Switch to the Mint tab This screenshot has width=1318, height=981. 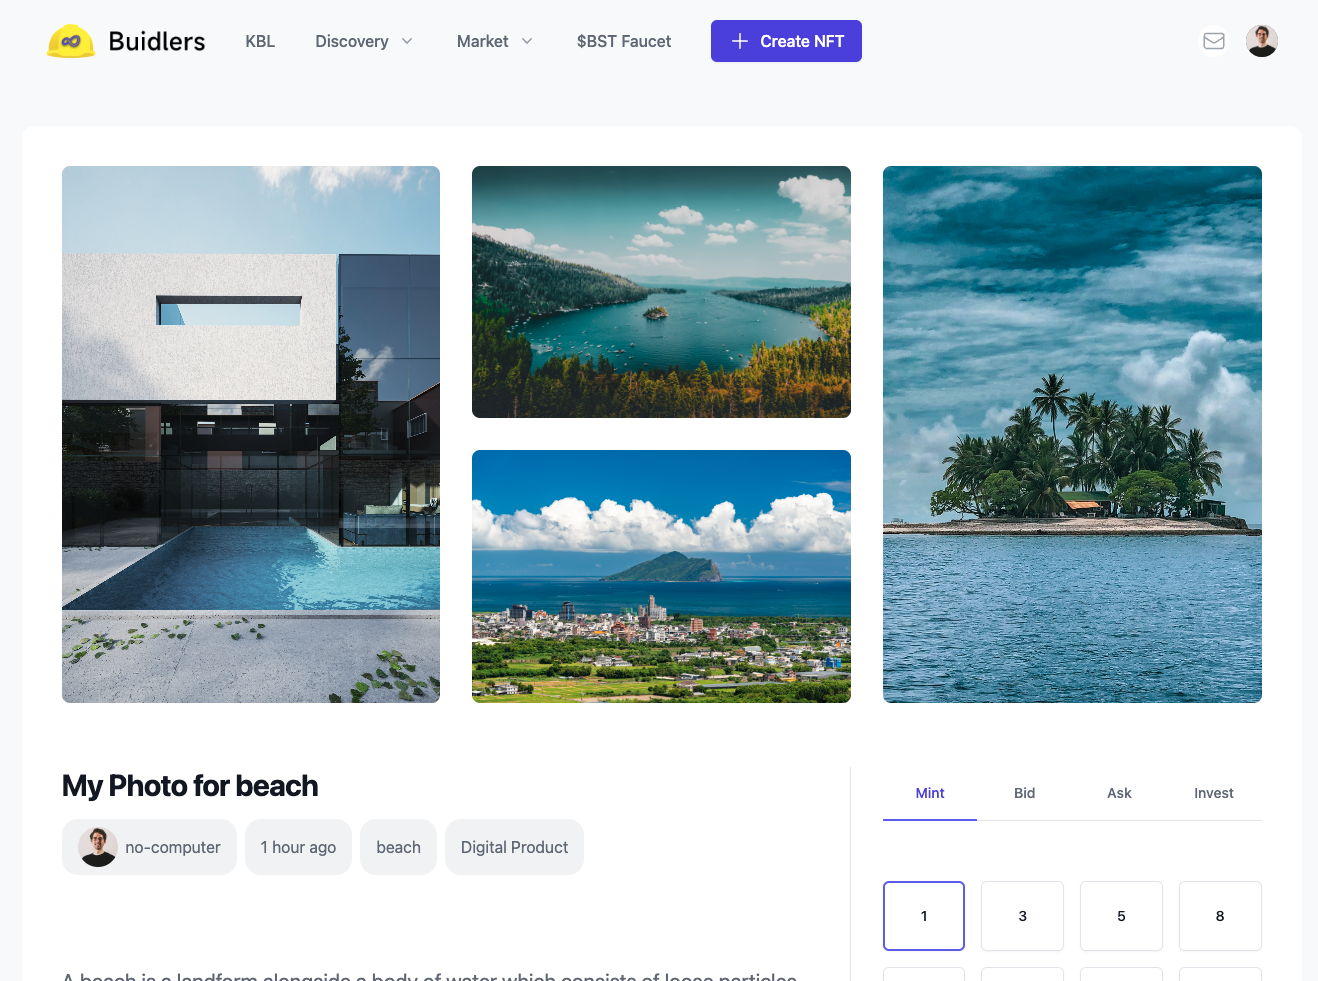930,793
